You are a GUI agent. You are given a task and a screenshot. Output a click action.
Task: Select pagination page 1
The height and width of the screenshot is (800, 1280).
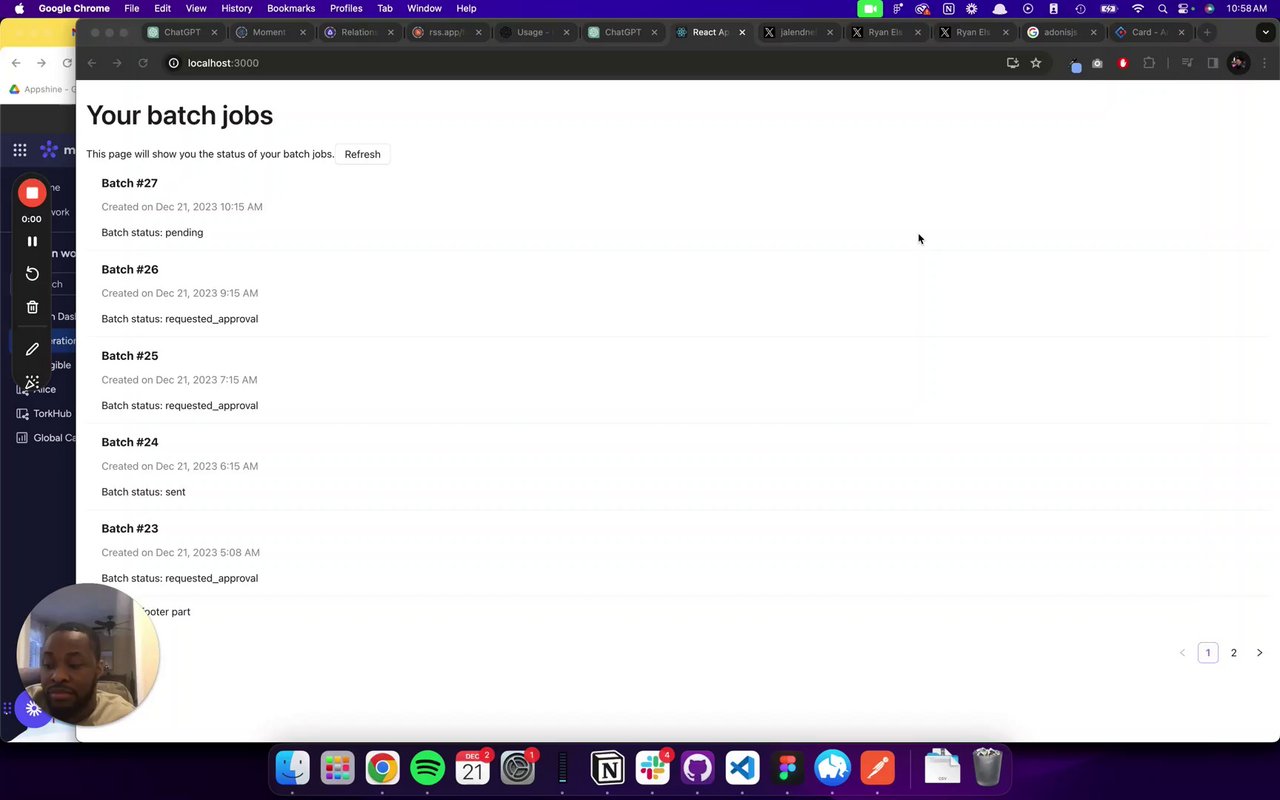coord(1208,653)
